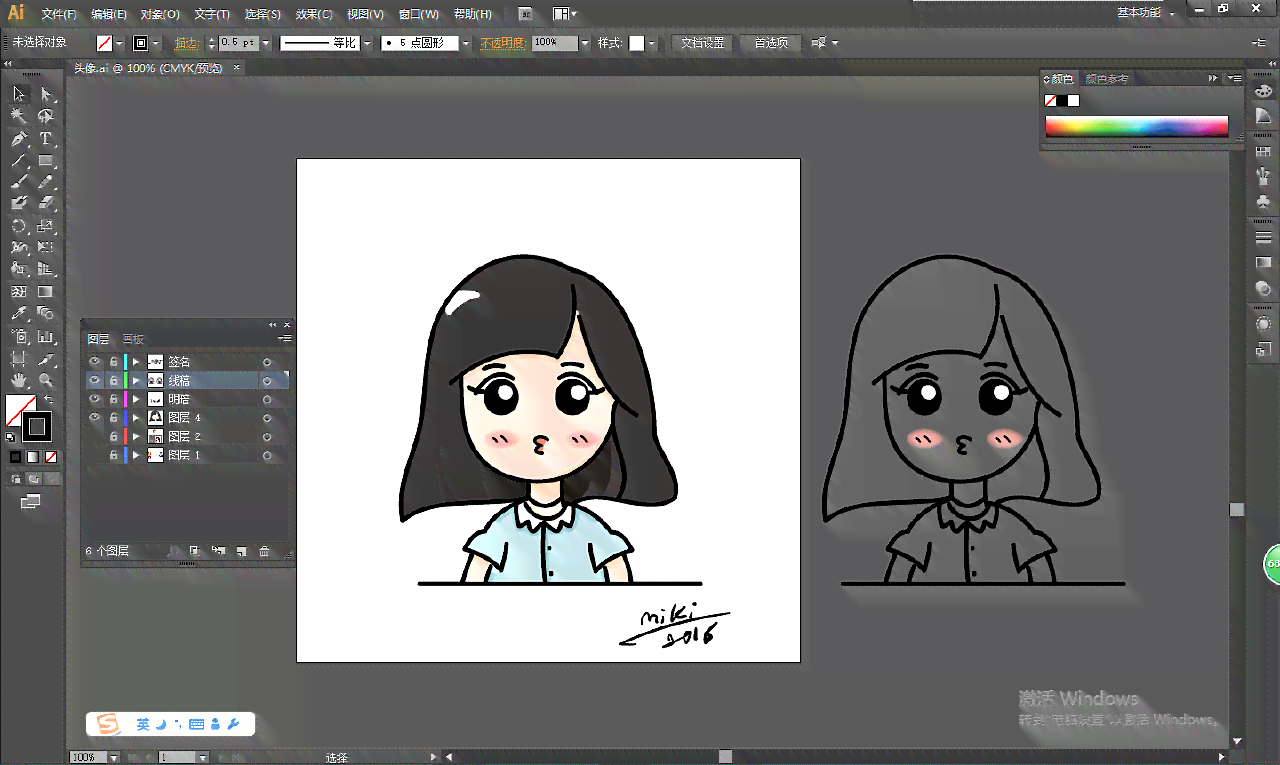Select the Selection tool (black arrow)
Image resolution: width=1280 pixels, height=765 pixels.
tap(19, 94)
